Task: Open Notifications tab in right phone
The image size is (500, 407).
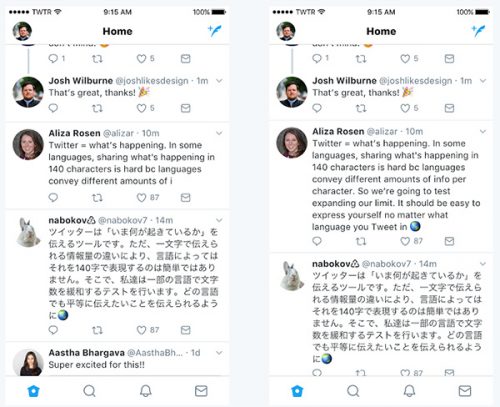Action: pos(409,391)
